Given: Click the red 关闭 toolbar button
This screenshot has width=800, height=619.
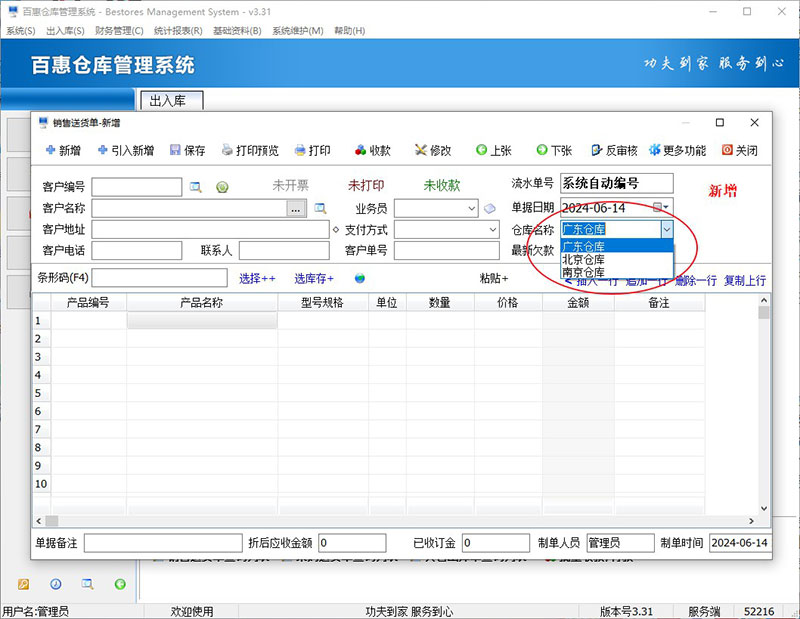Looking at the screenshot, I should point(740,150).
